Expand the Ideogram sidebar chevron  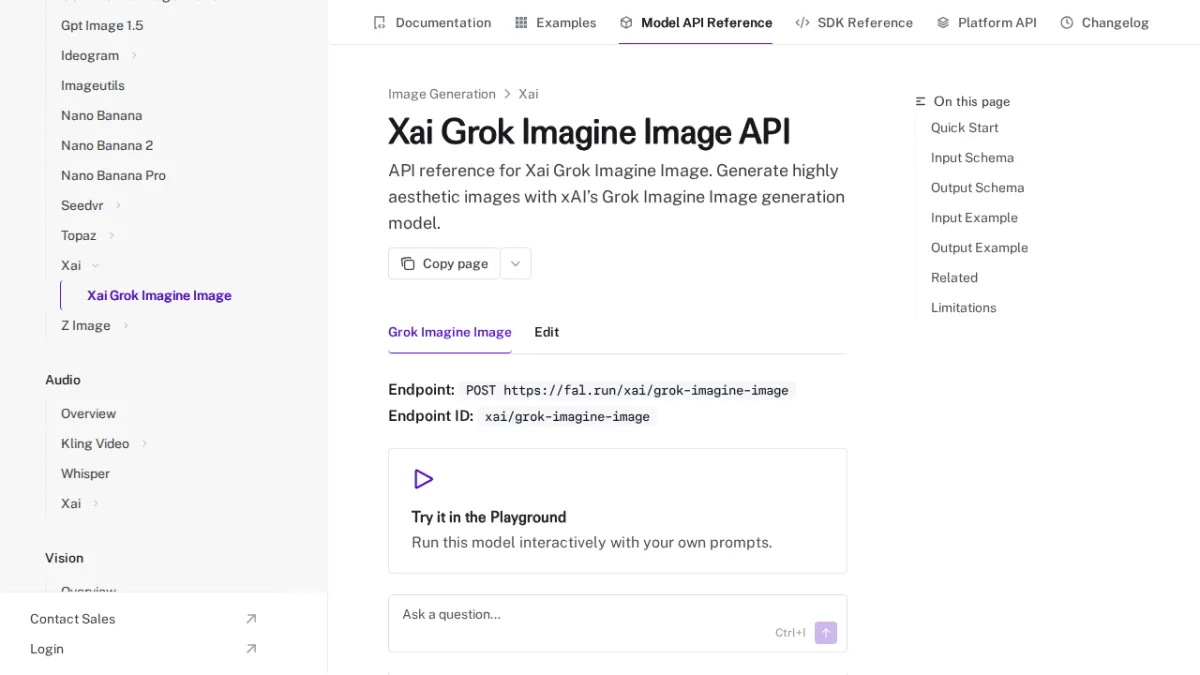point(134,55)
